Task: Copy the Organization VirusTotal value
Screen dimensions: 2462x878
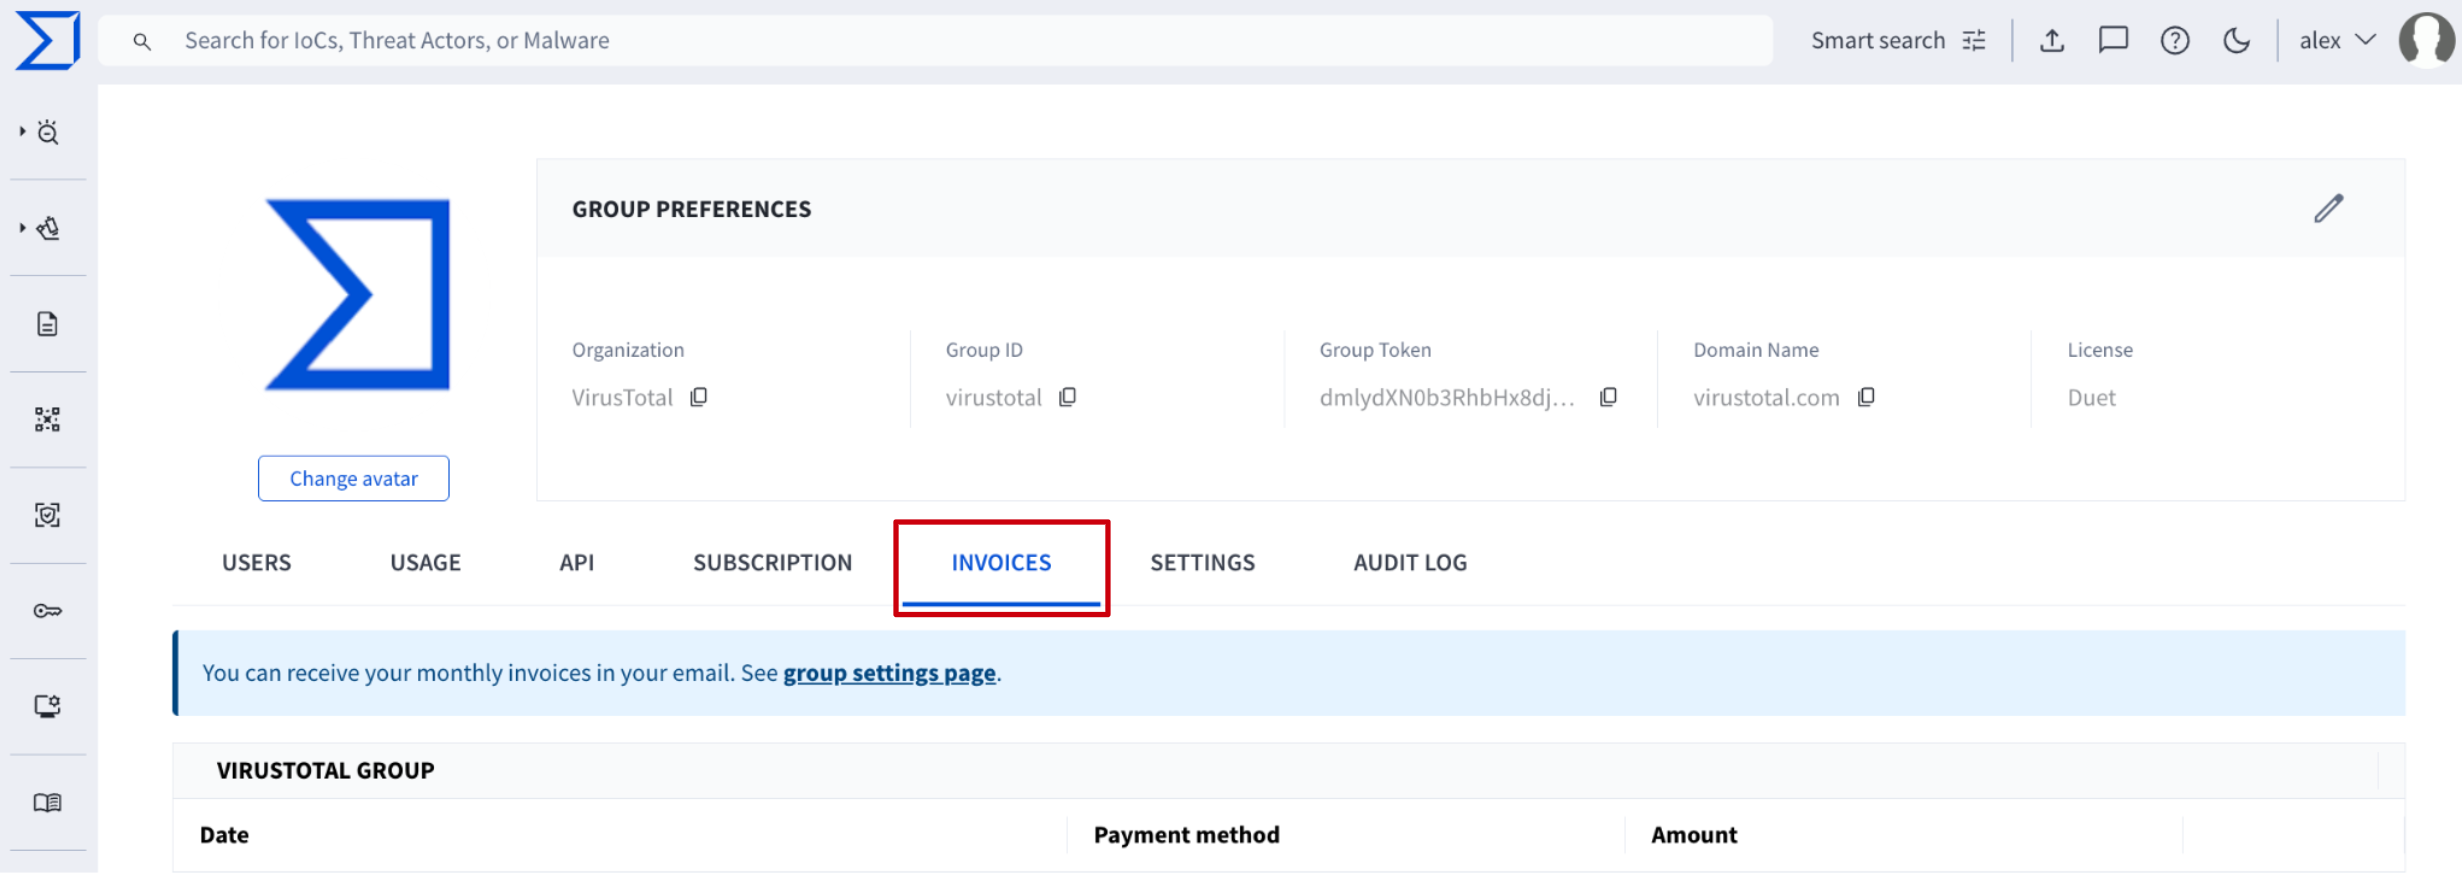Action: tap(699, 397)
